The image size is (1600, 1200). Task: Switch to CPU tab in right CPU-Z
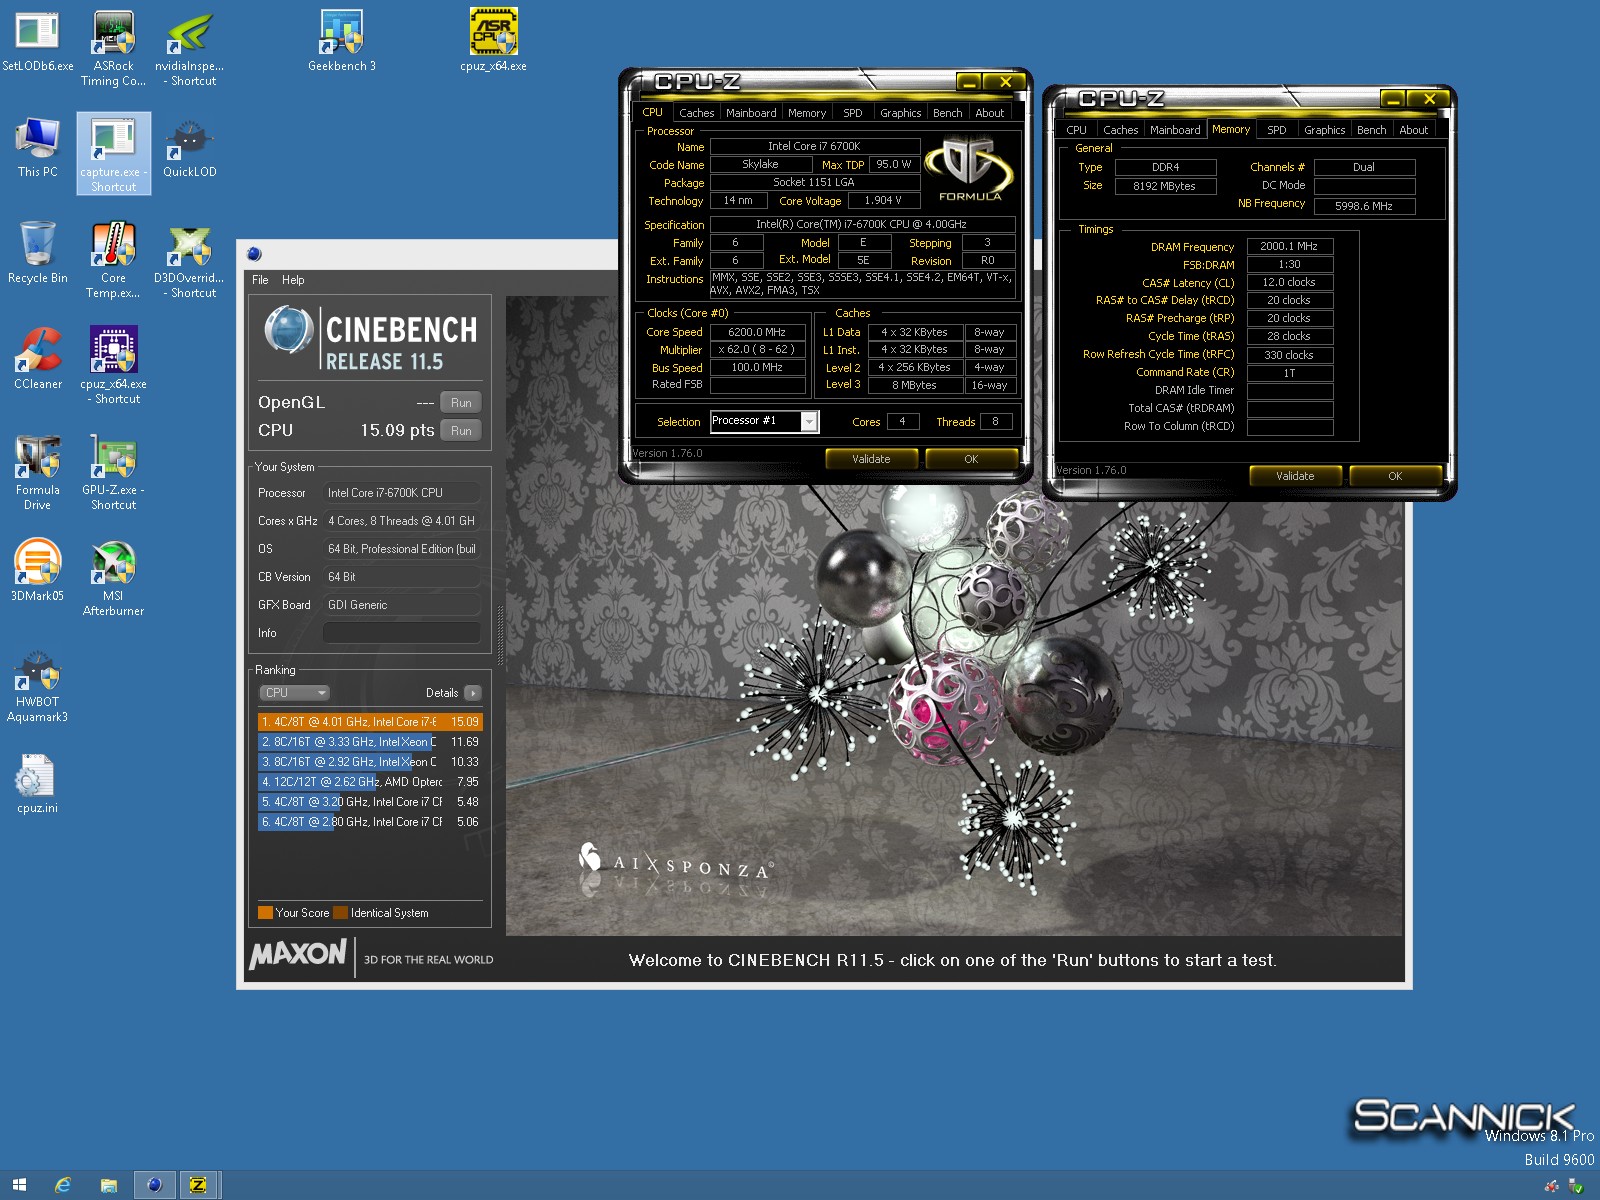click(1076, 130)
